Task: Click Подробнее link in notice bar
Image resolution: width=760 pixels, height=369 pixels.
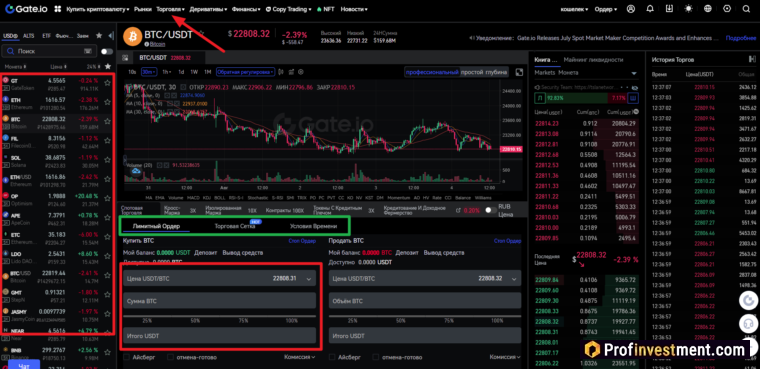Action: [740, 38]
